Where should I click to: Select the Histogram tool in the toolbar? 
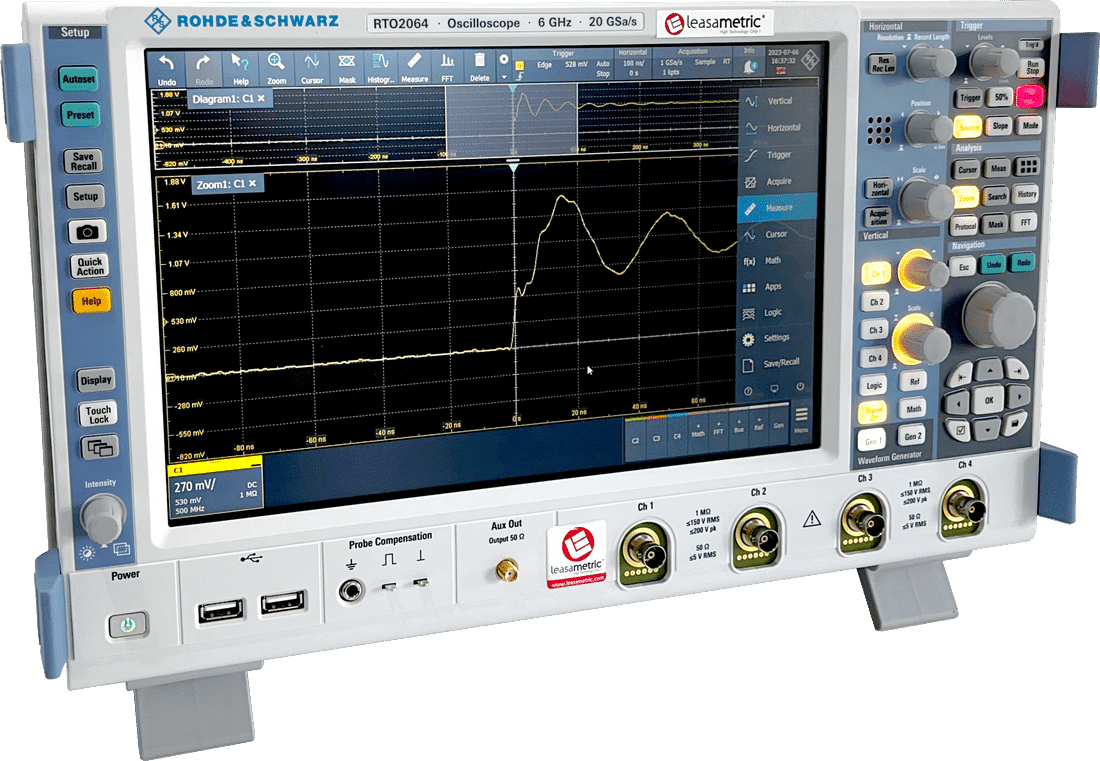(380, 68)
